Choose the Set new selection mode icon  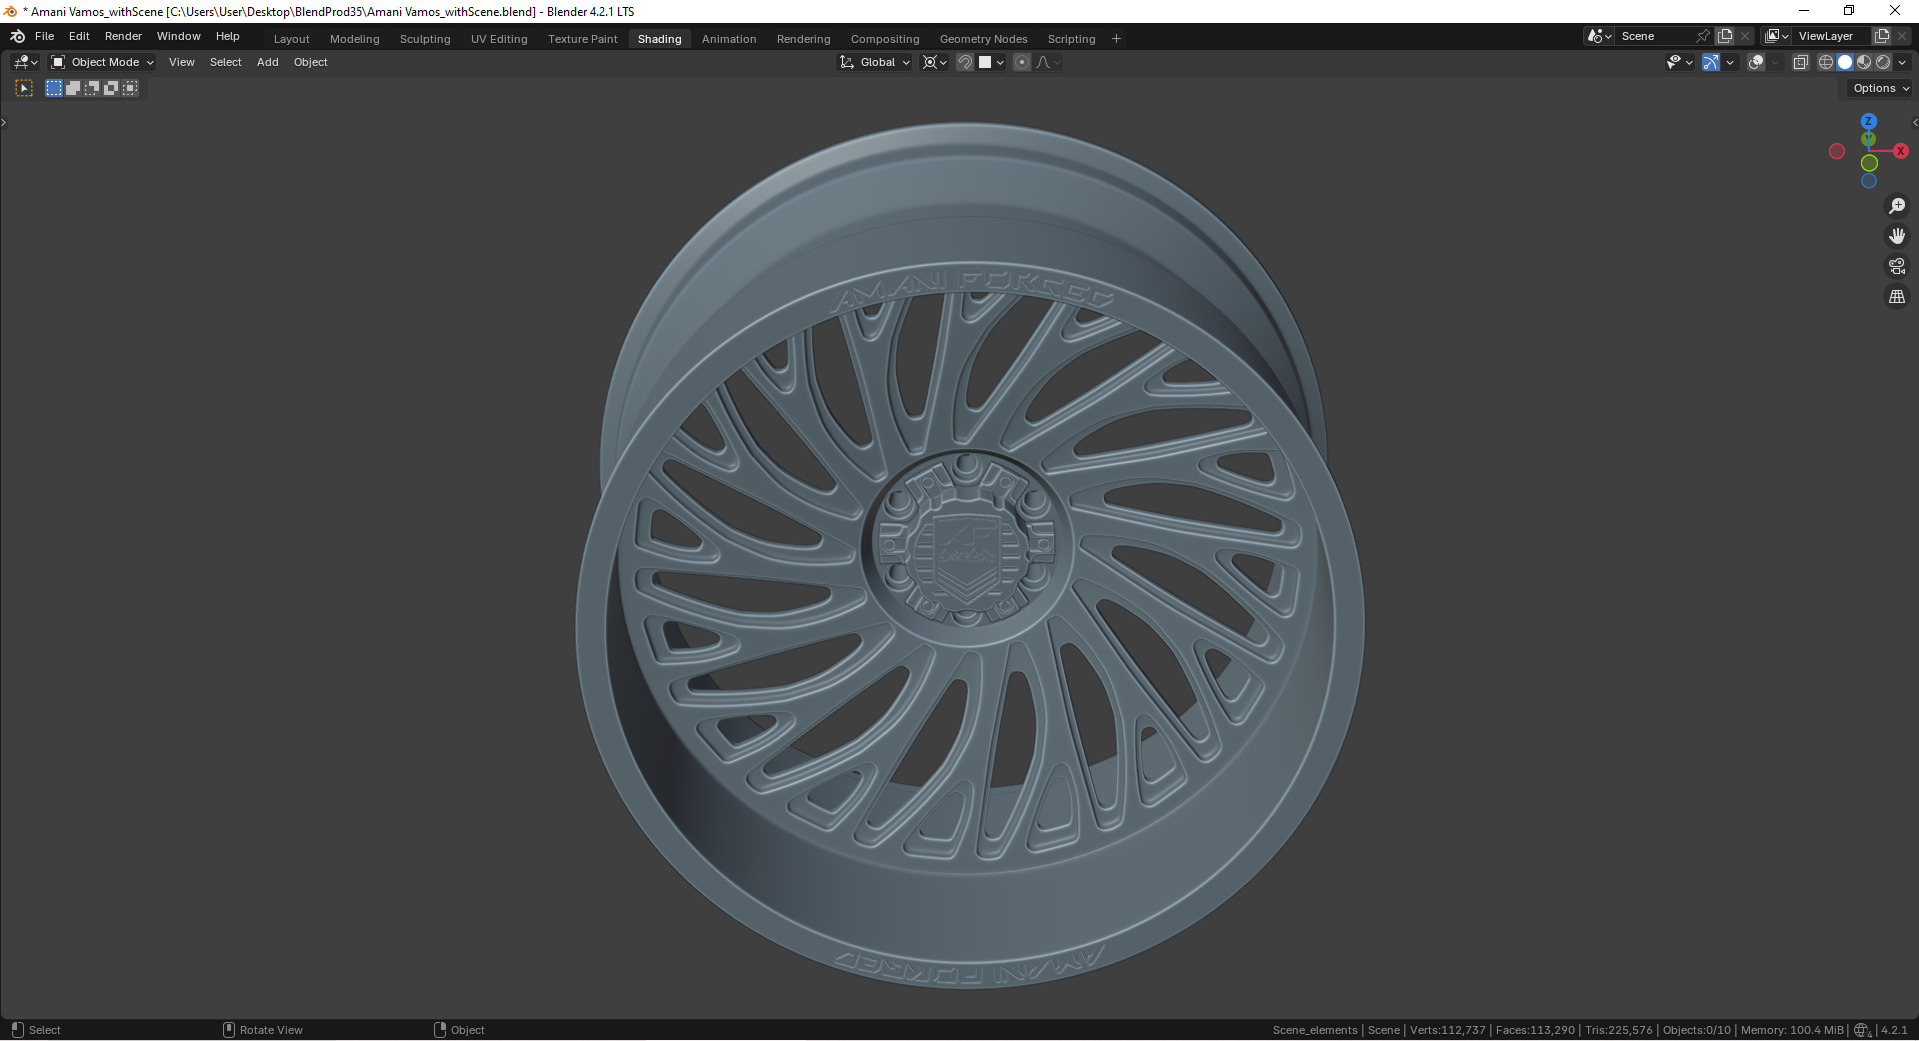click(x=54, y=88)
